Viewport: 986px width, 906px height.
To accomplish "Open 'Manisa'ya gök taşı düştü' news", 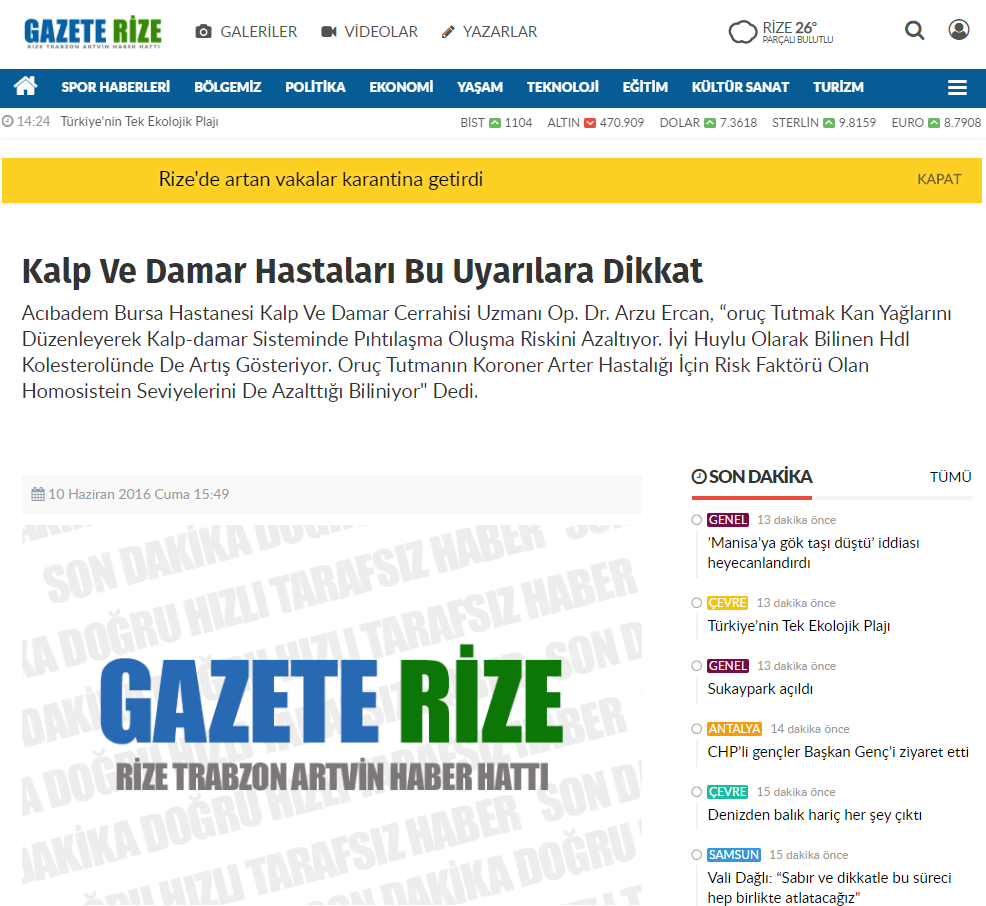I will pos(813,553).
